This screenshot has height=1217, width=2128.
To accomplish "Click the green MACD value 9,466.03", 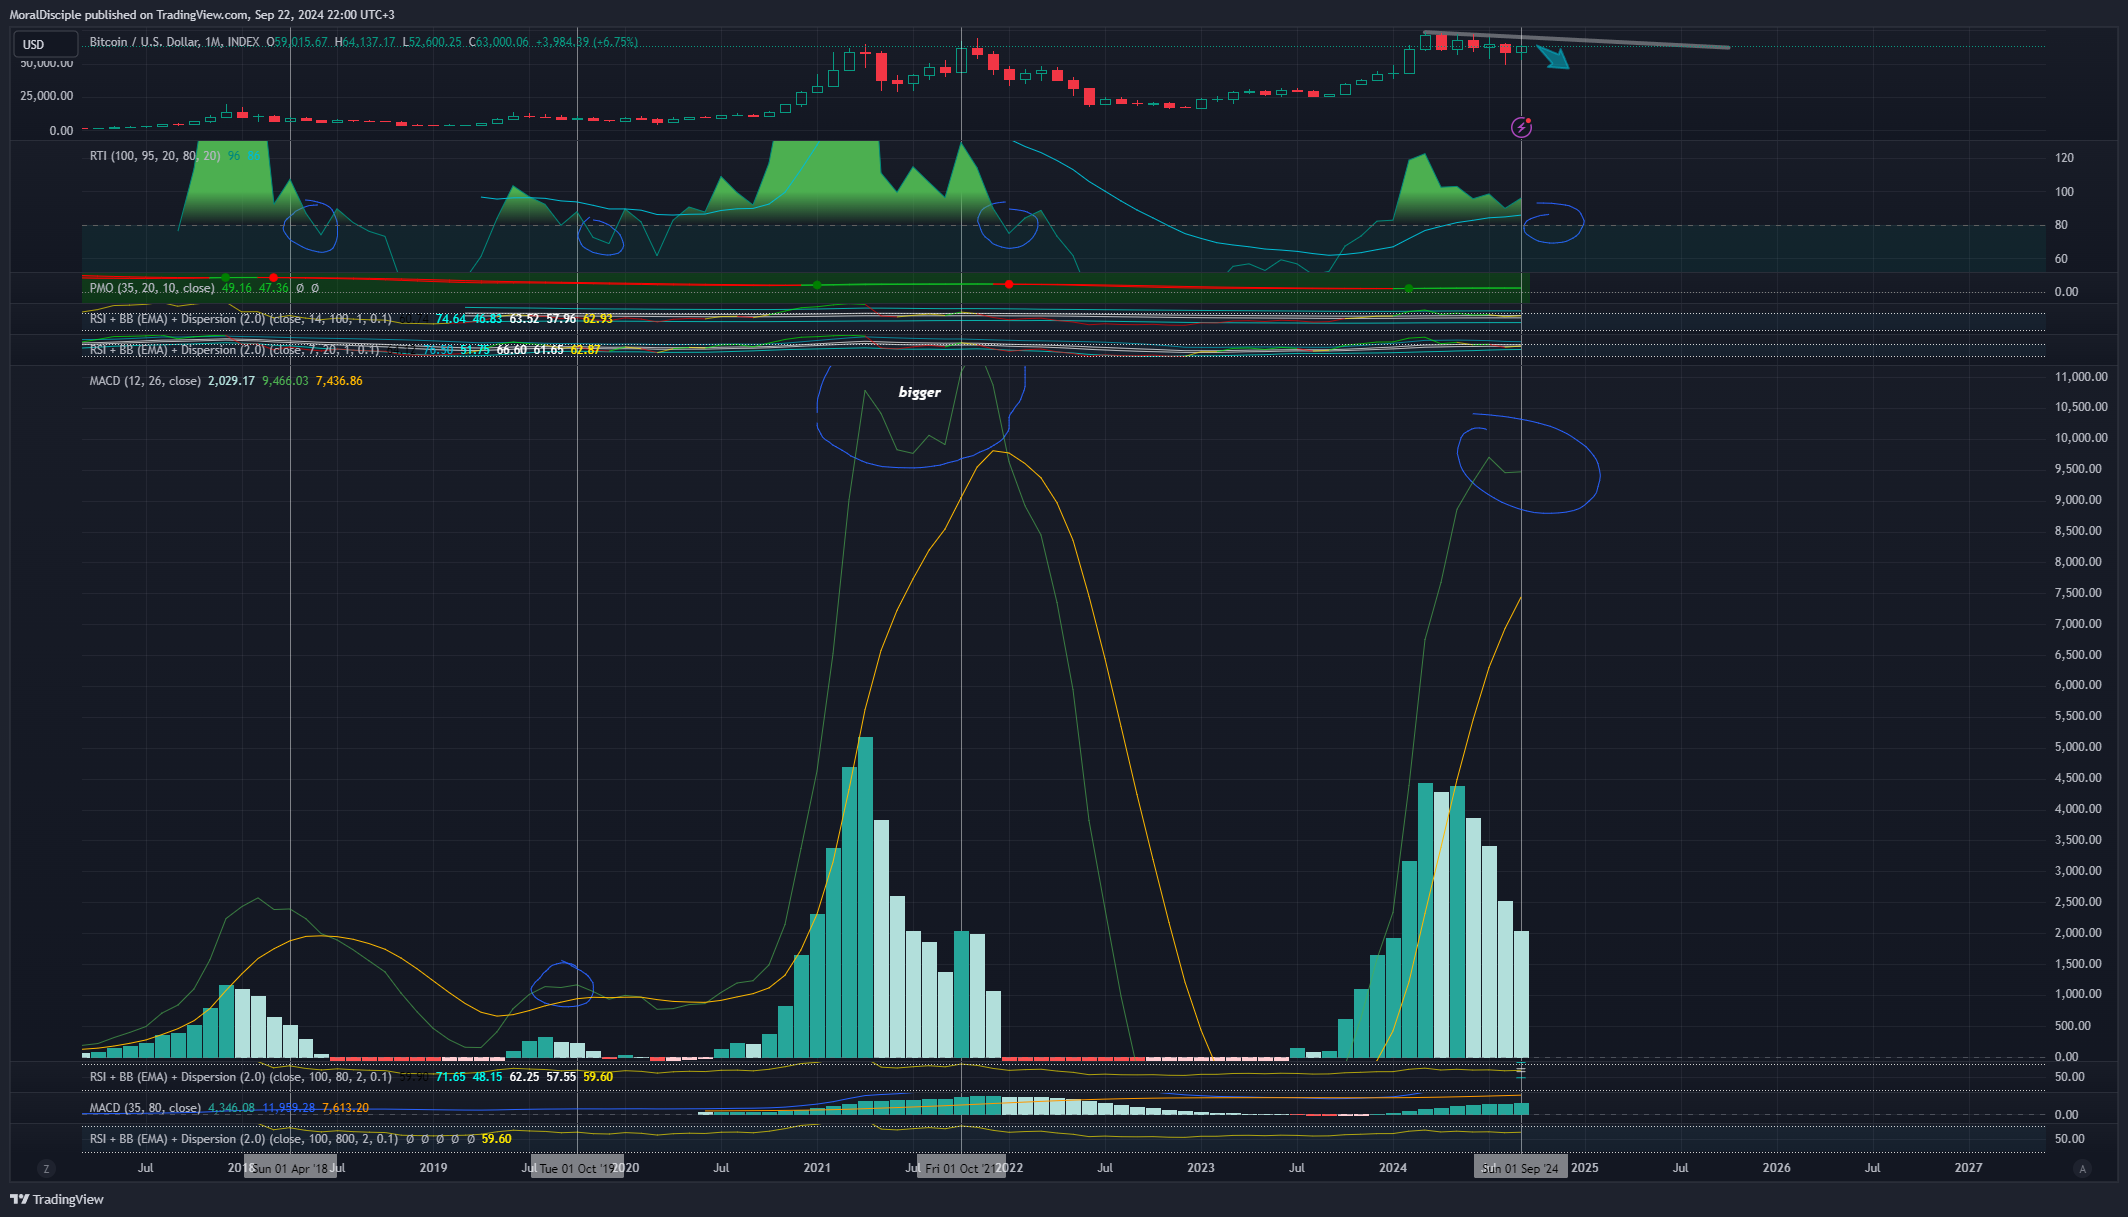I will [285, 381].
